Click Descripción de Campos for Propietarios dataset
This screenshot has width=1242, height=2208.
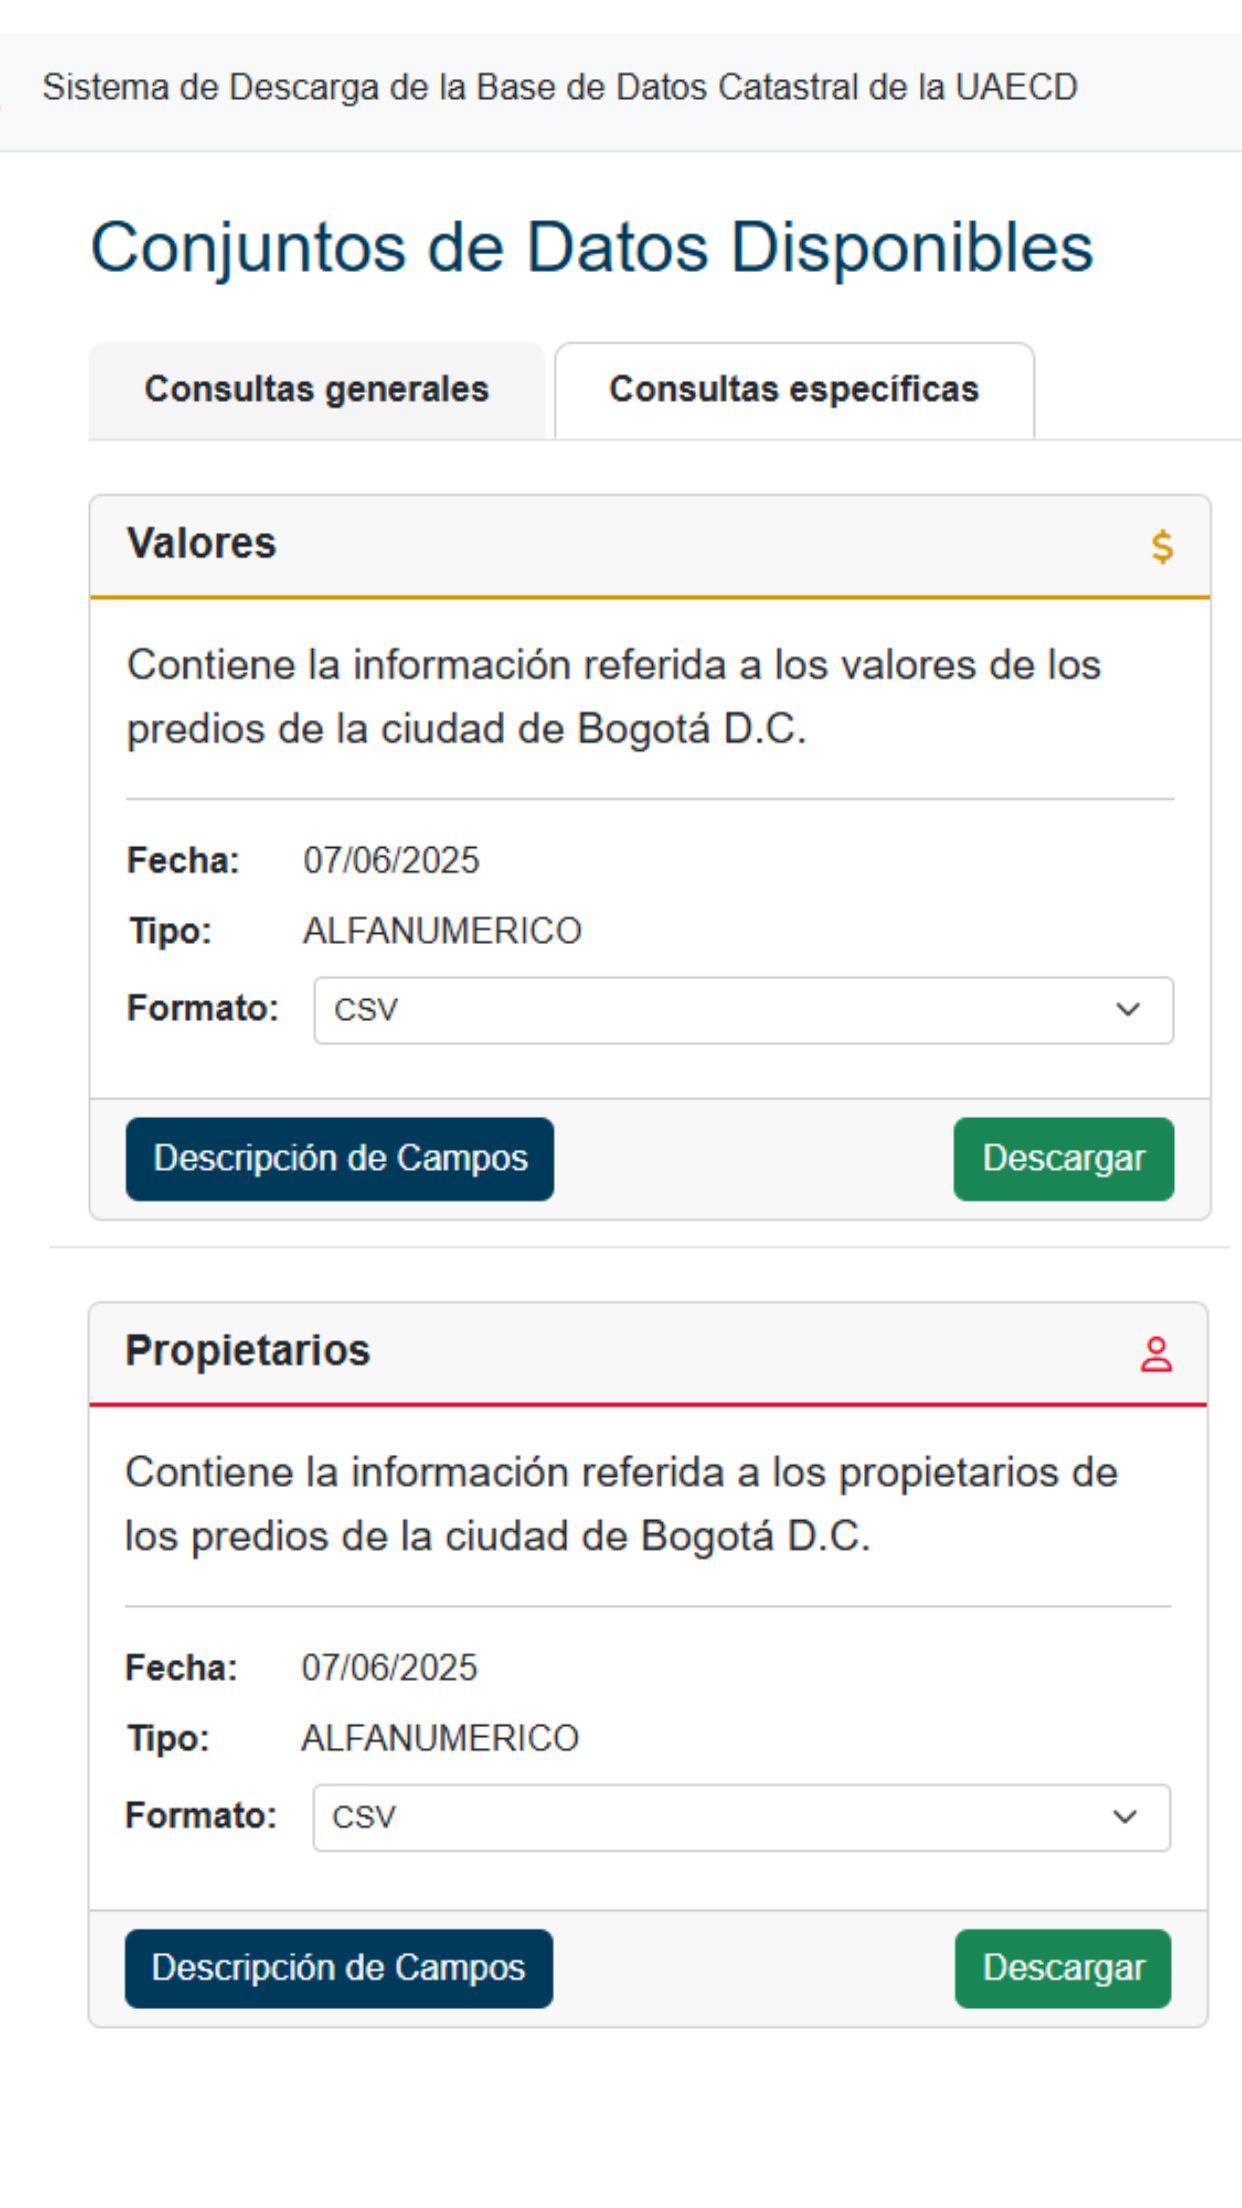[338, 1967]
